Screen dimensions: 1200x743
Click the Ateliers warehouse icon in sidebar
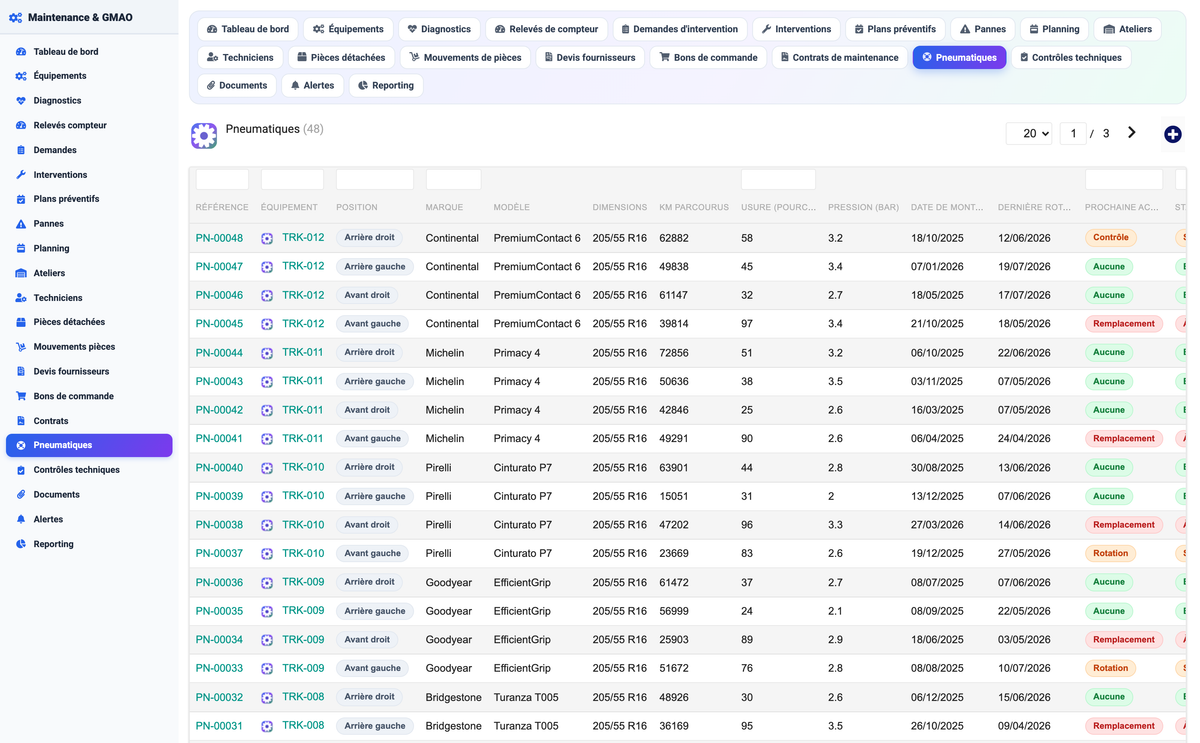point(21,273)
